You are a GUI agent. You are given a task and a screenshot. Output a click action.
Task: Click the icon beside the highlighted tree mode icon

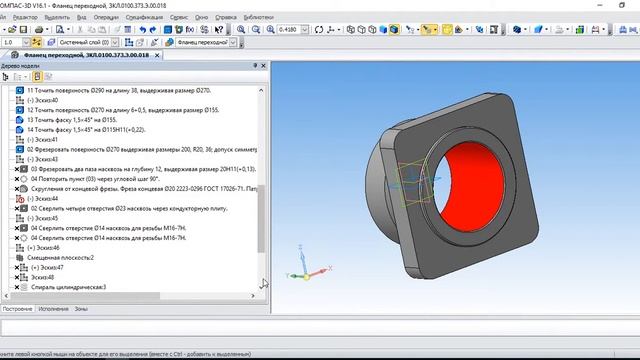click(x=48, y=76)
